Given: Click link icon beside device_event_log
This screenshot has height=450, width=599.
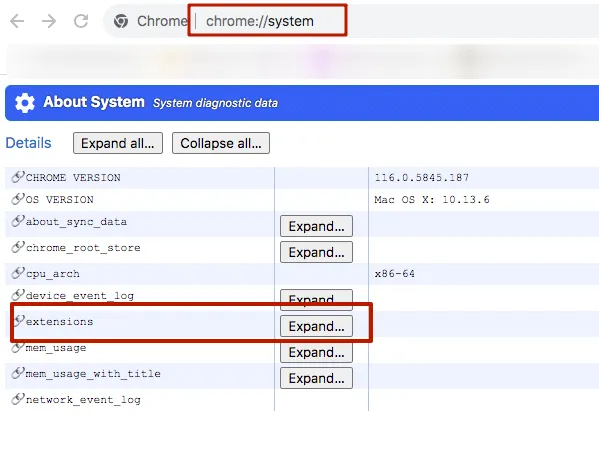Looking at the screenshot, I should (x=18, y=295).
